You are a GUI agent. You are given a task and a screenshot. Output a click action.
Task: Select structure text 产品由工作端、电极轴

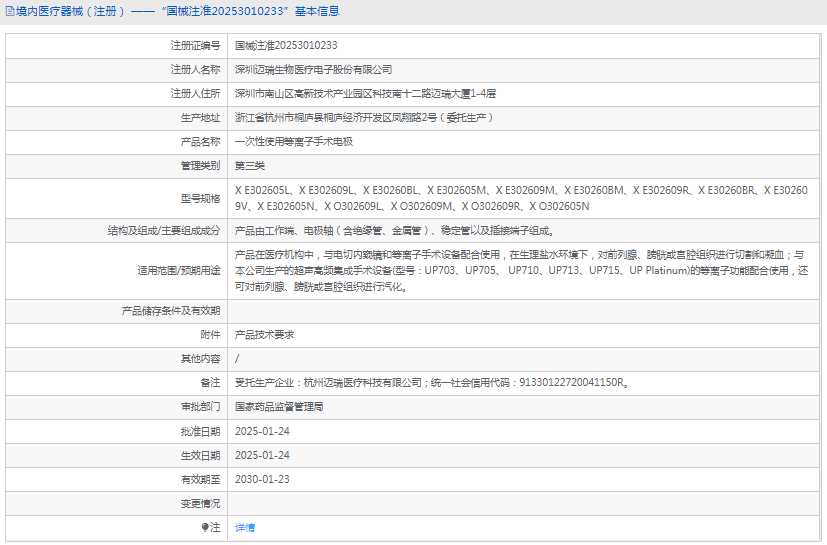click(395, 231)
